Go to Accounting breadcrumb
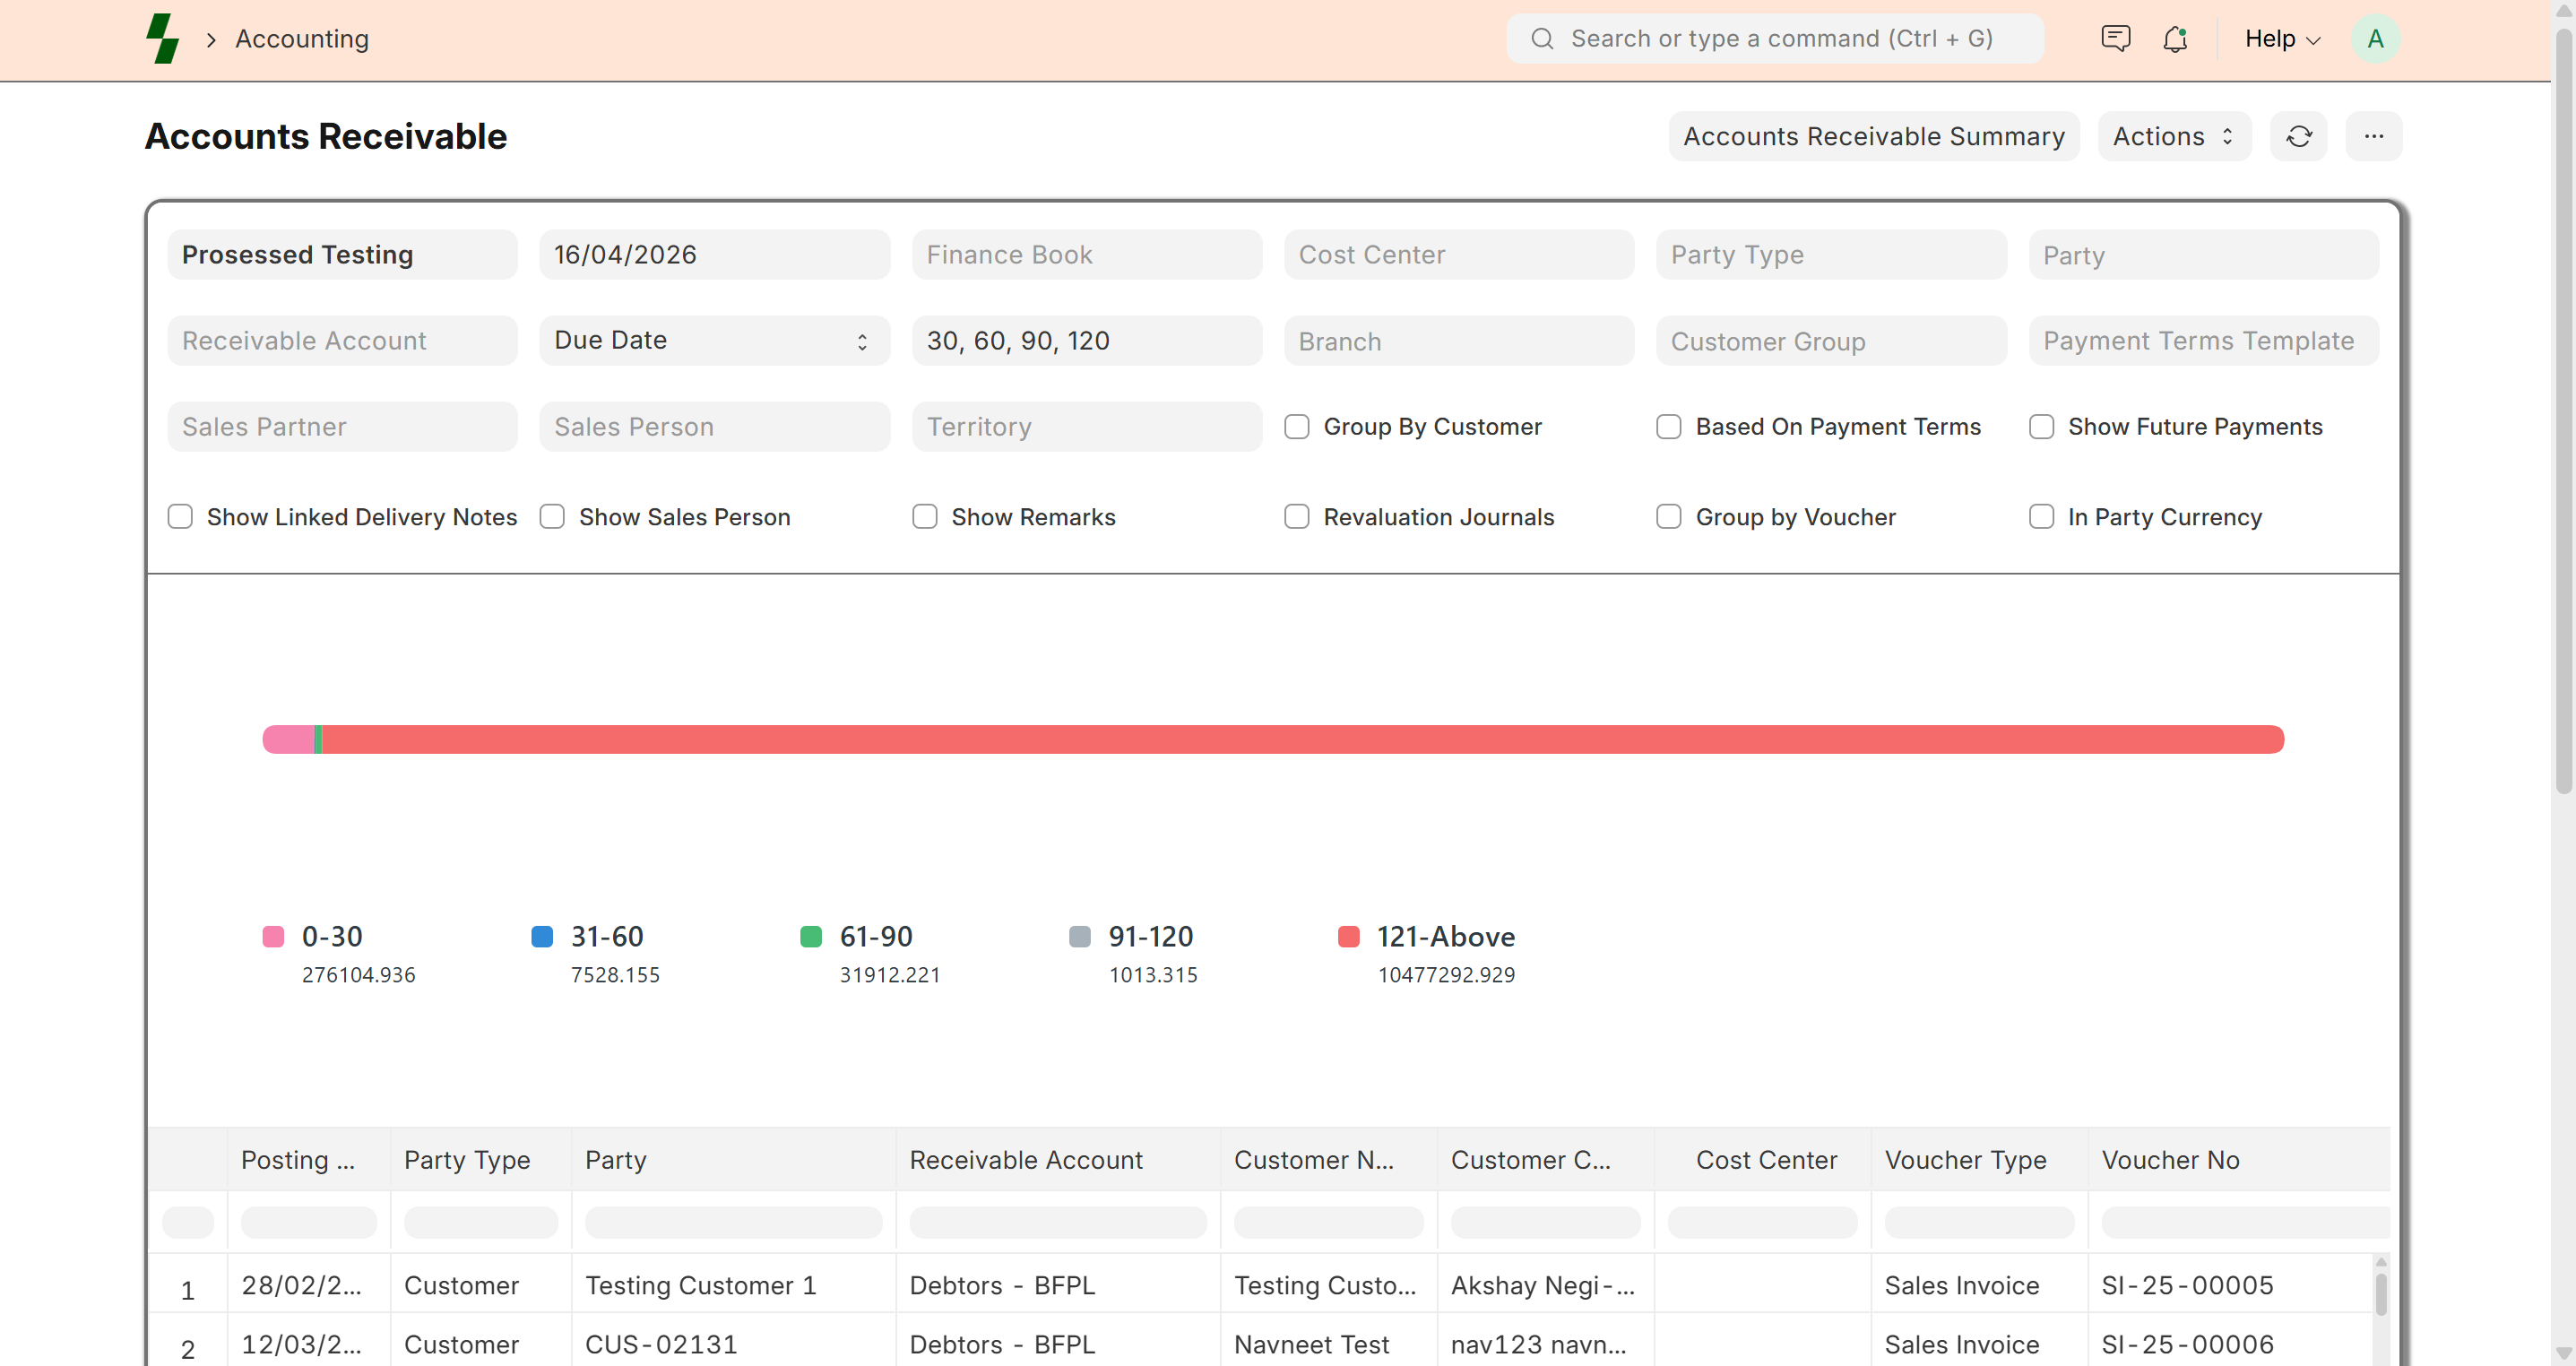Screen dimensions: 2576x1366 coord(302,39)
